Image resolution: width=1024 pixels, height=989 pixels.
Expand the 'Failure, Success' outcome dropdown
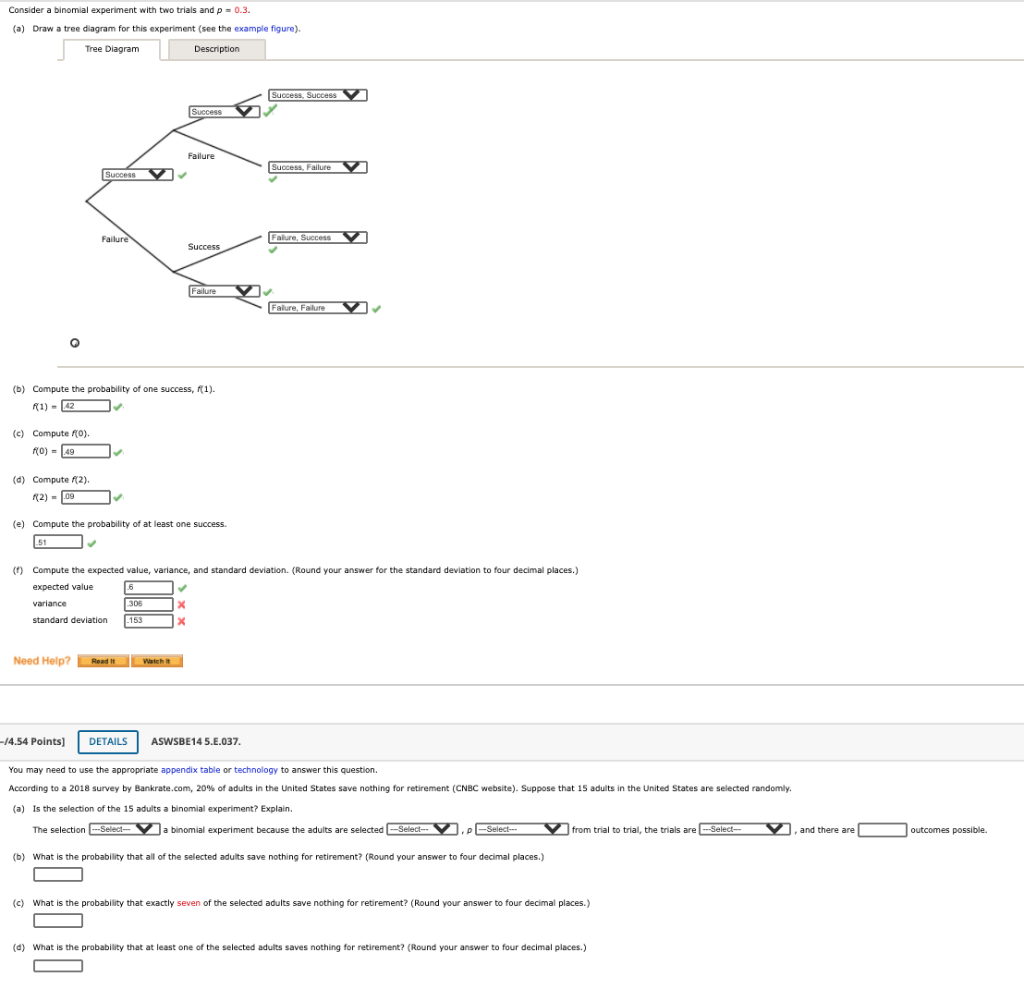(x=317, y=237)
